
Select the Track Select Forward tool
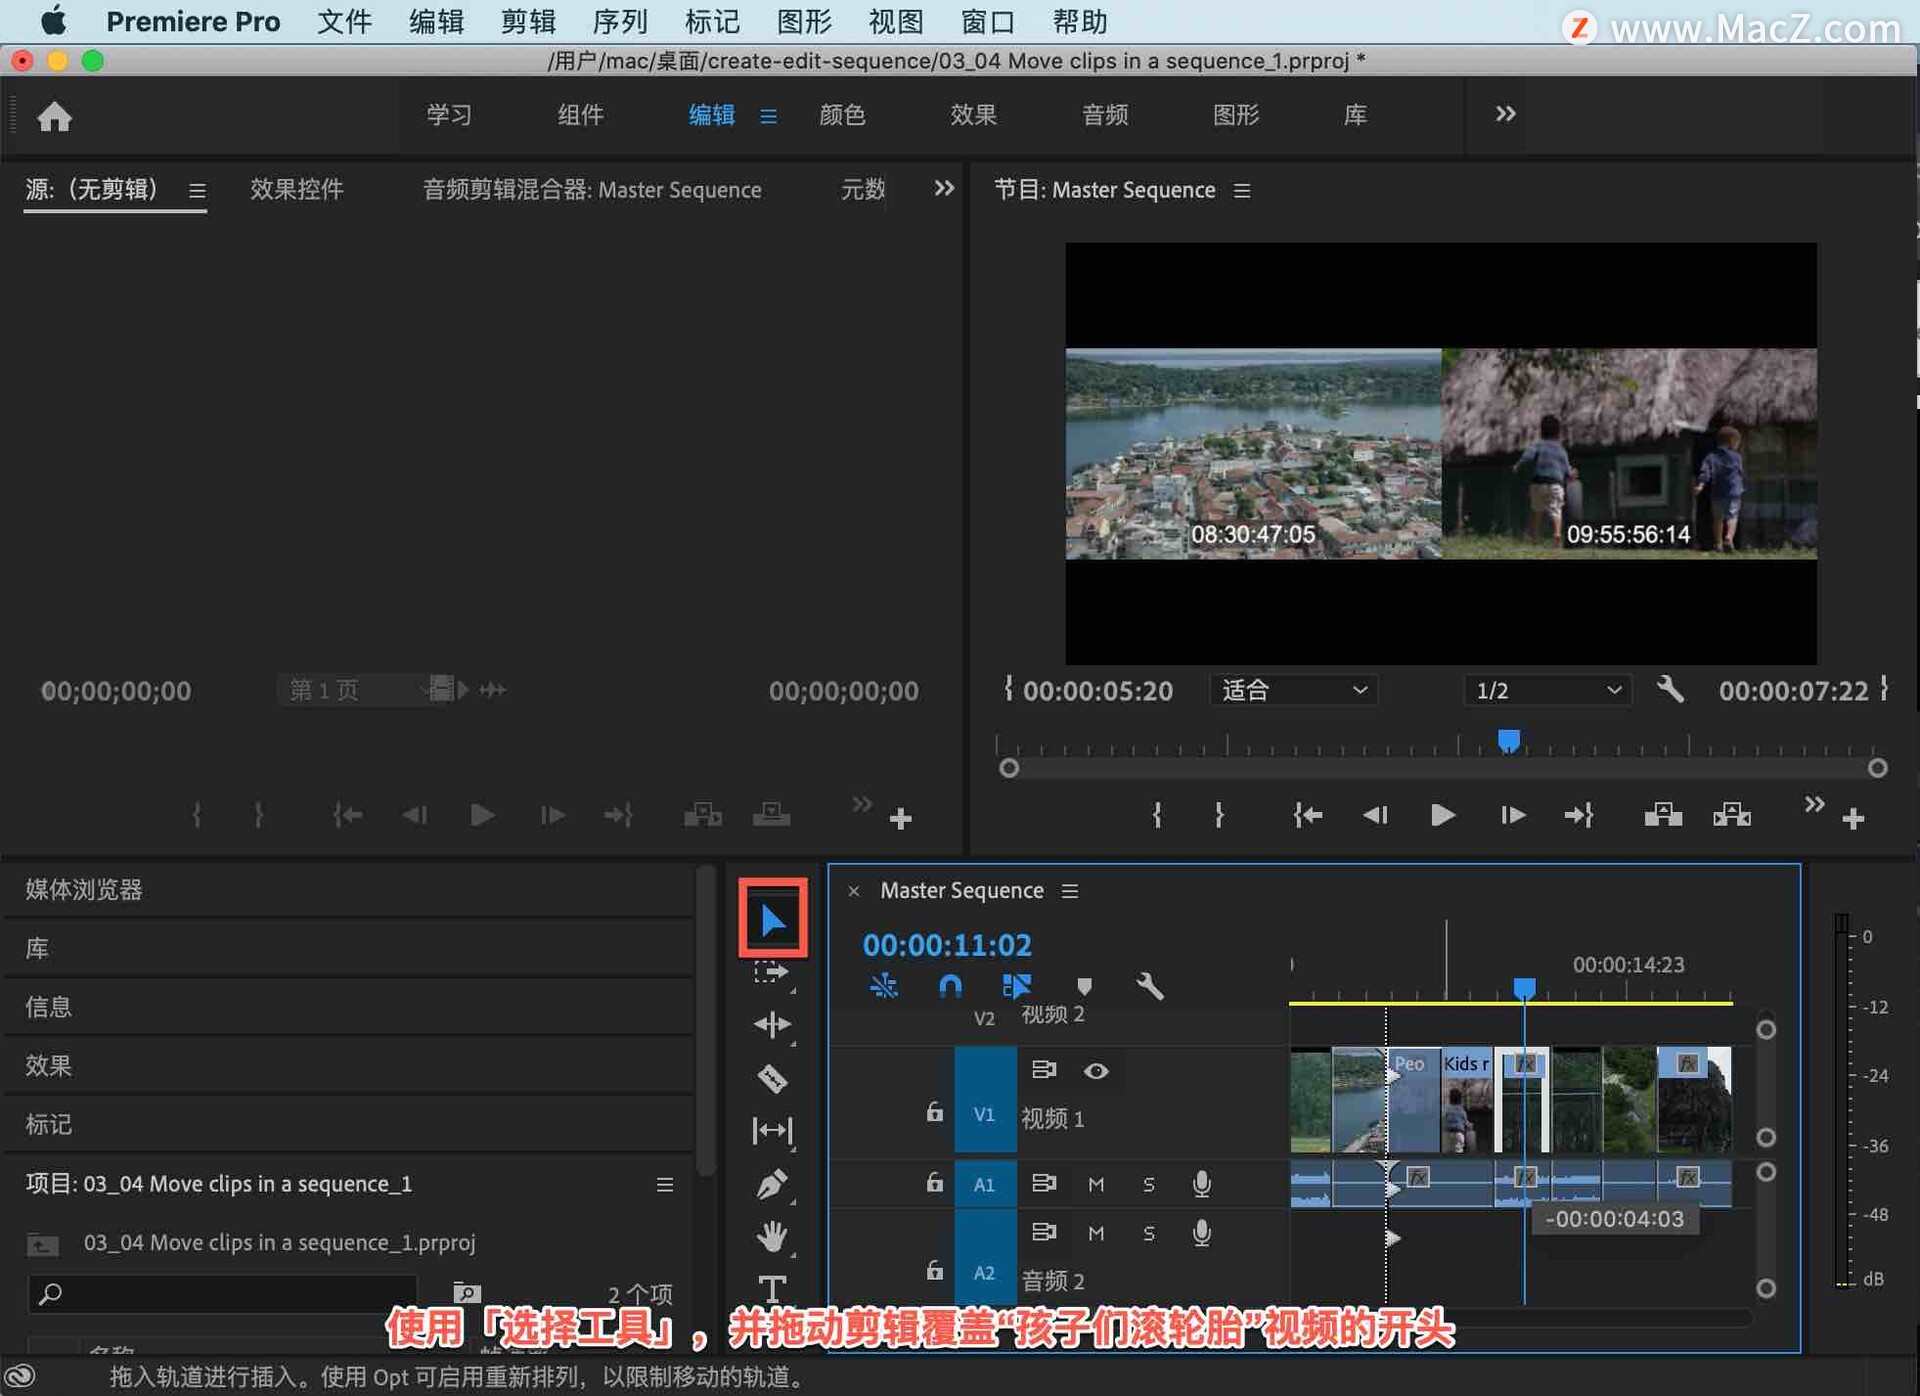771,972
